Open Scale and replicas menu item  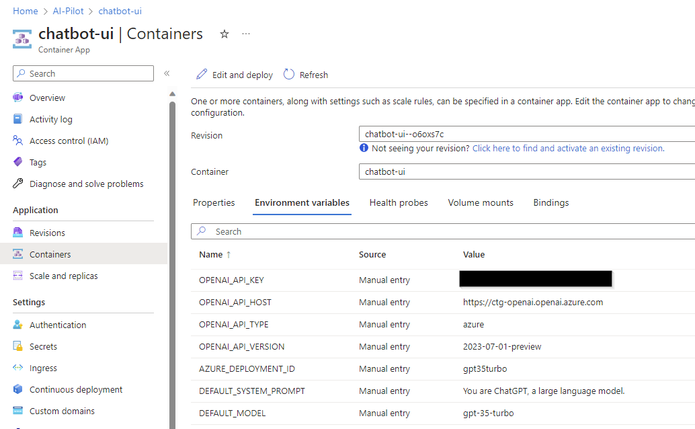click(x=63, y=276)
